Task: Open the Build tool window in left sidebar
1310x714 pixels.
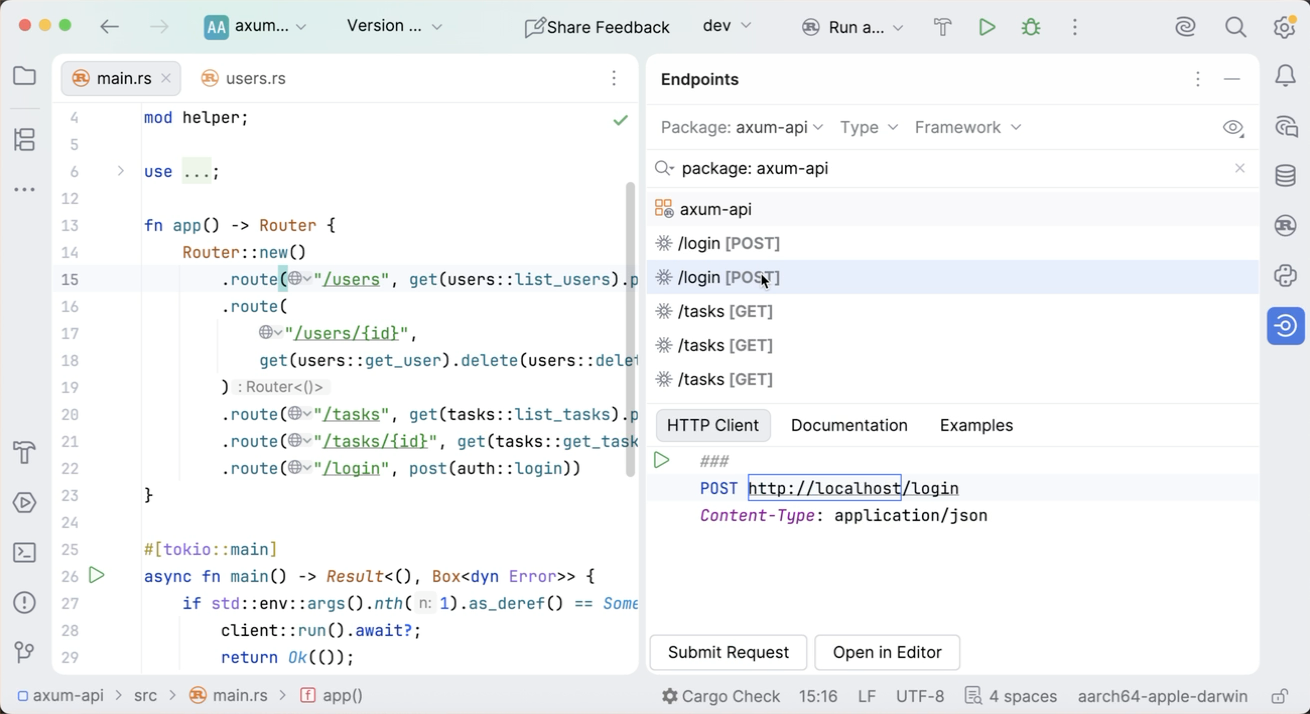Action: point(25,453)
